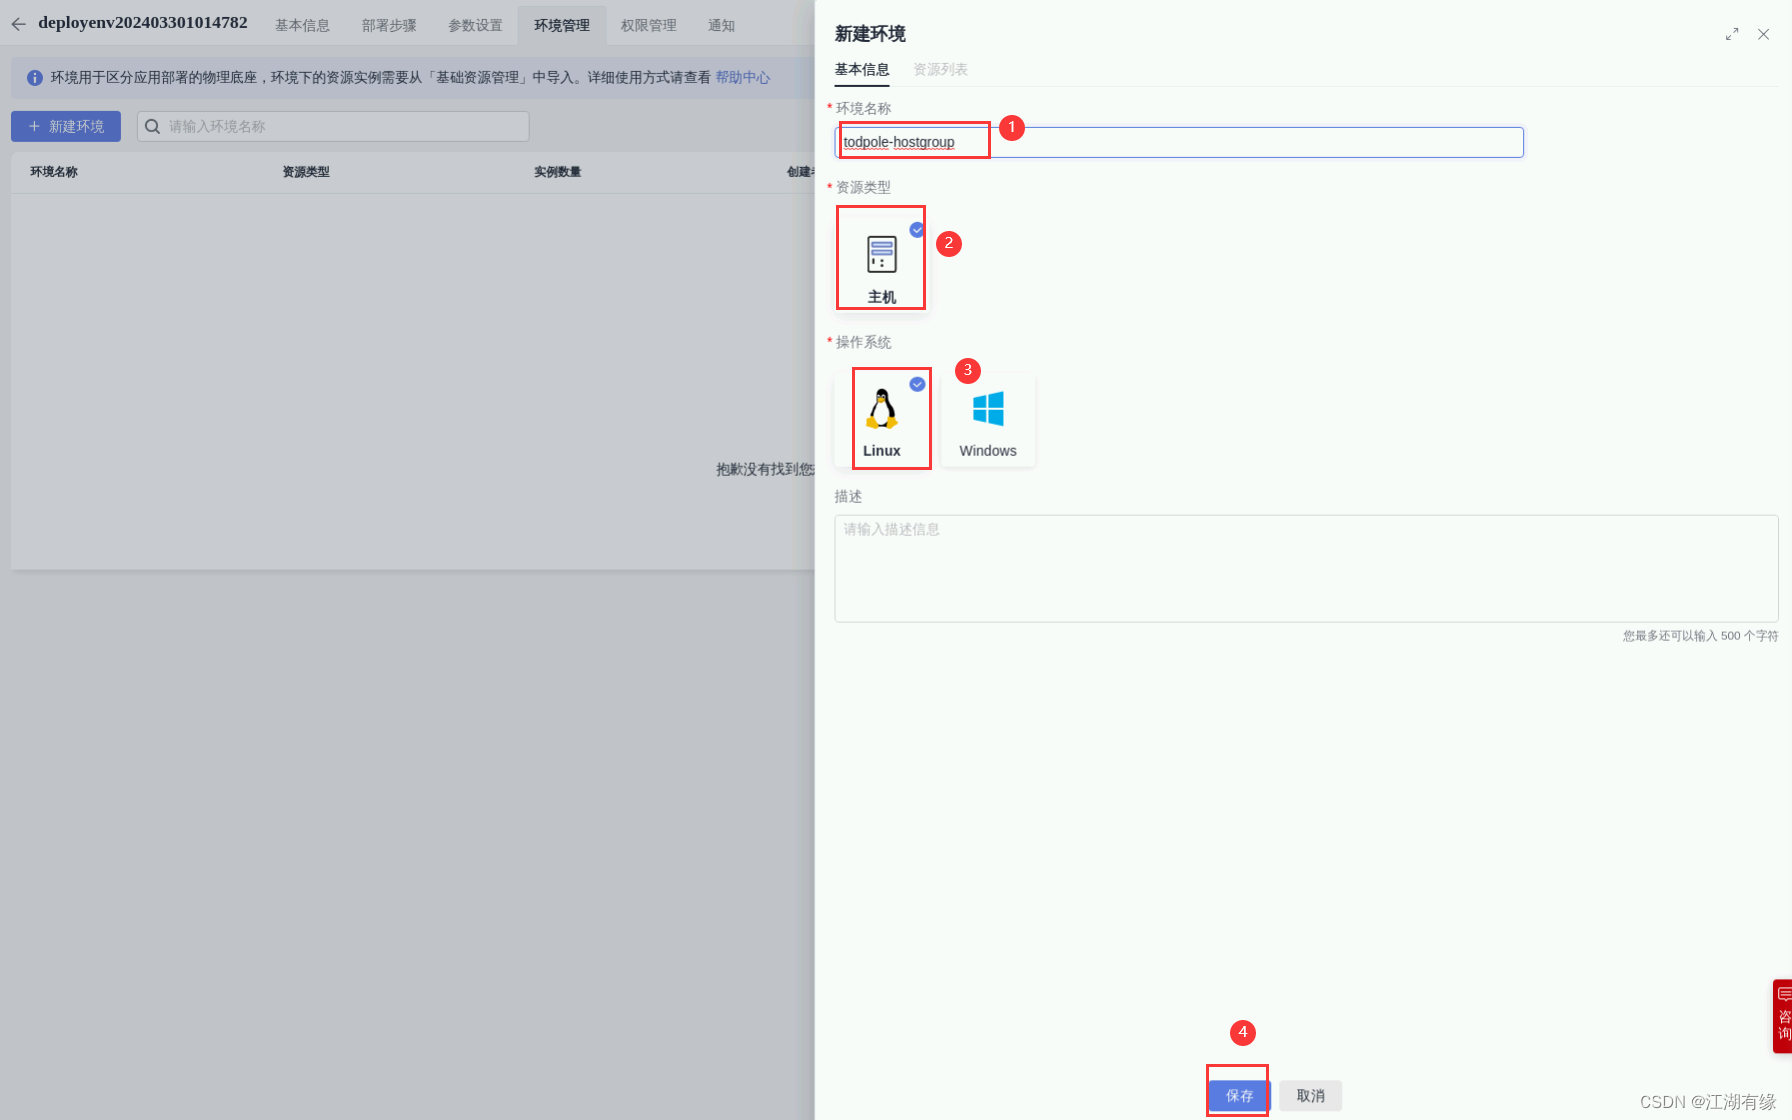Switch to the 权限管理 tab
1792x1120 pixels.
coord(648,25)
